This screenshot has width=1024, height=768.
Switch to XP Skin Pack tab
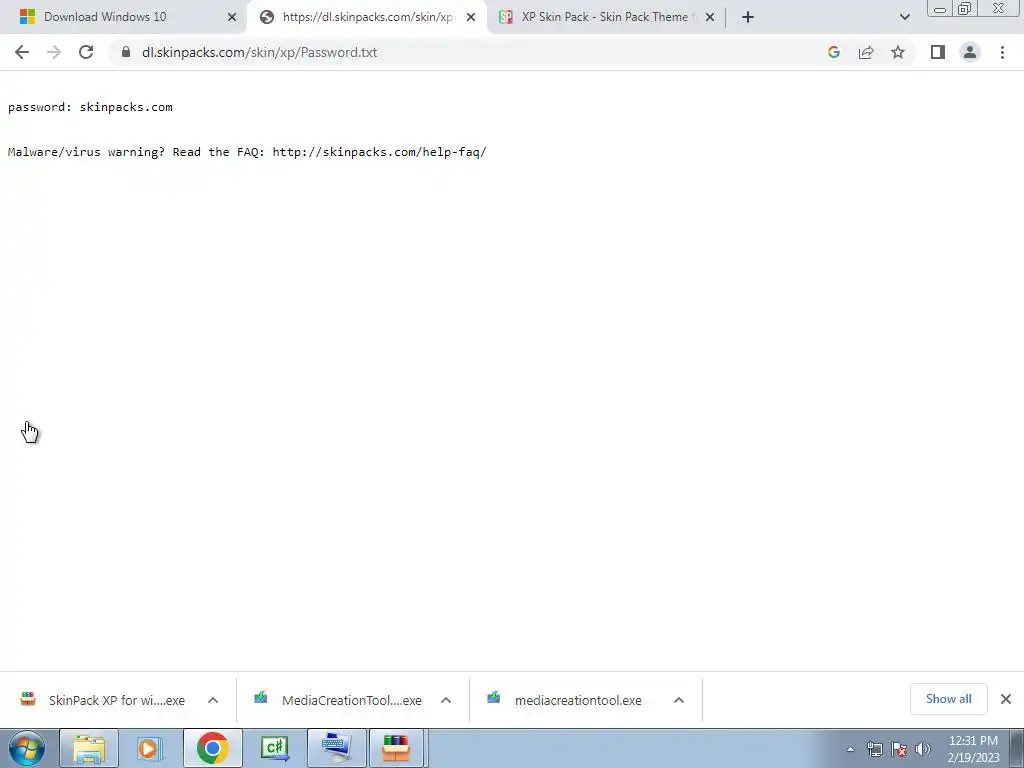point(604,17)
